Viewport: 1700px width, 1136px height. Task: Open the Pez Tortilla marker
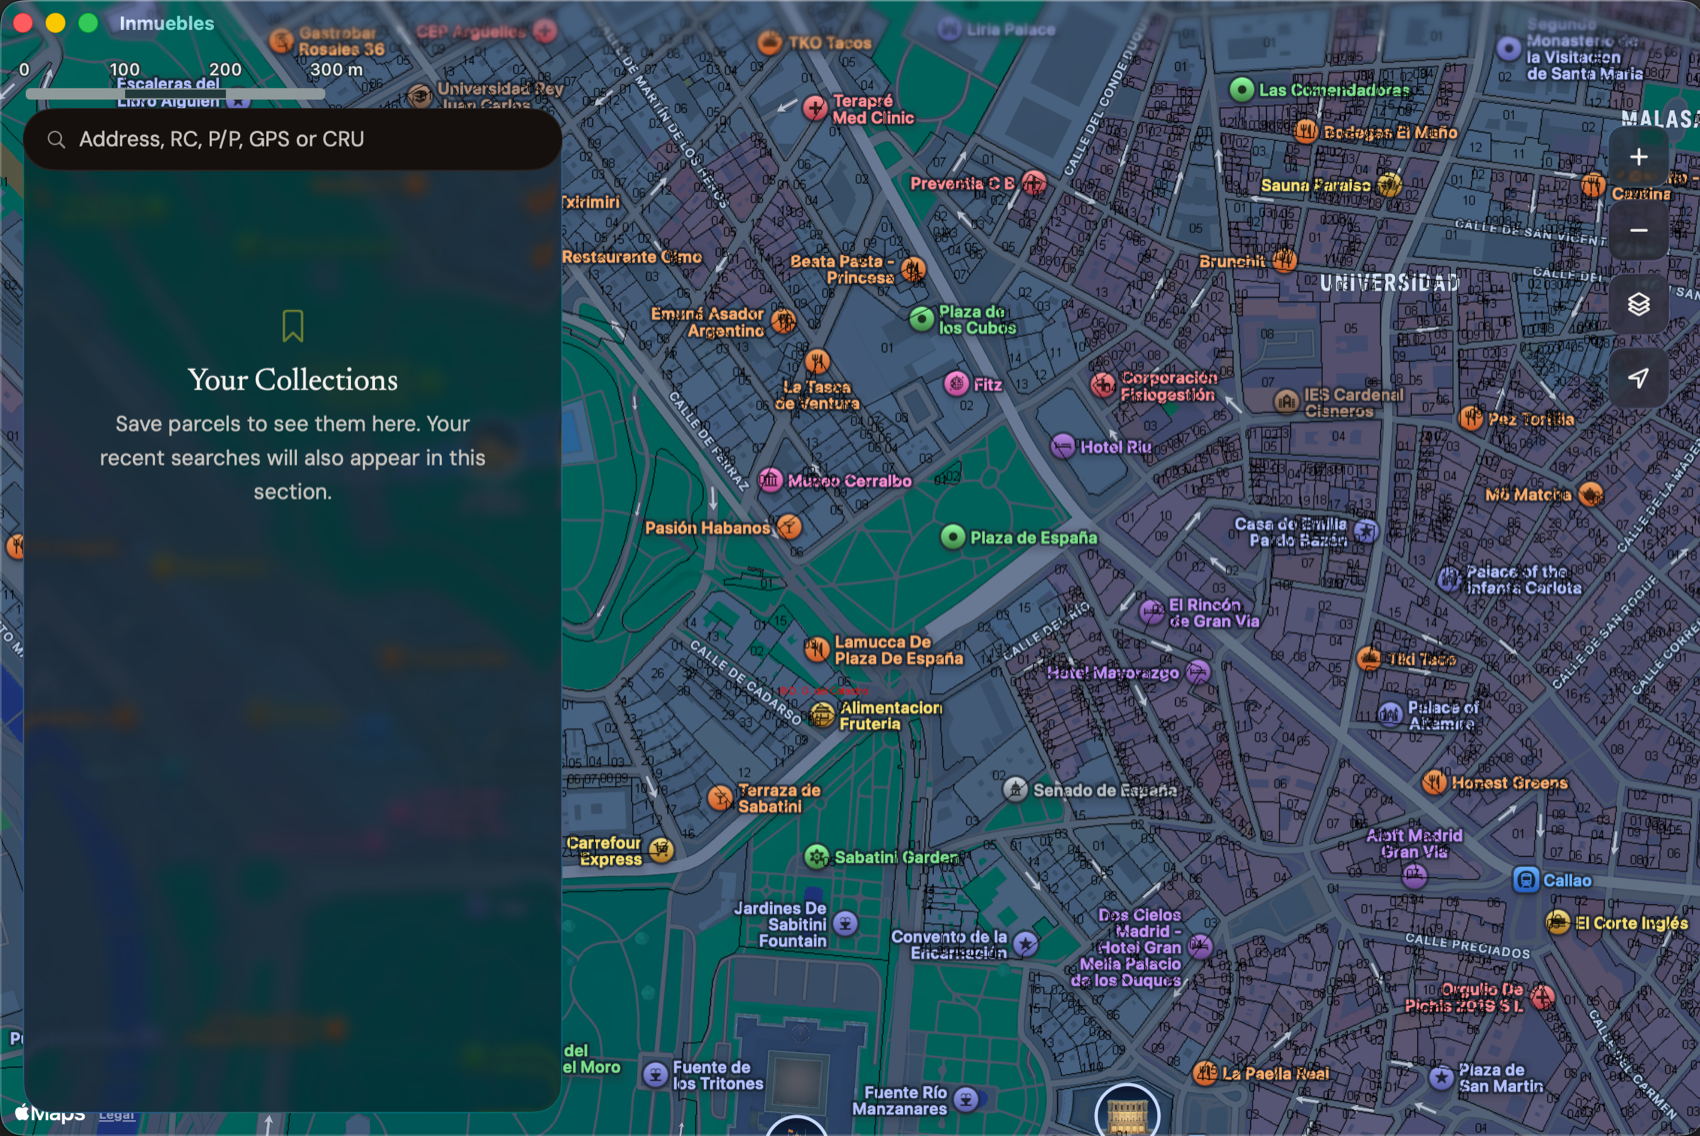pyautogui.click(x=1471, y=419)
